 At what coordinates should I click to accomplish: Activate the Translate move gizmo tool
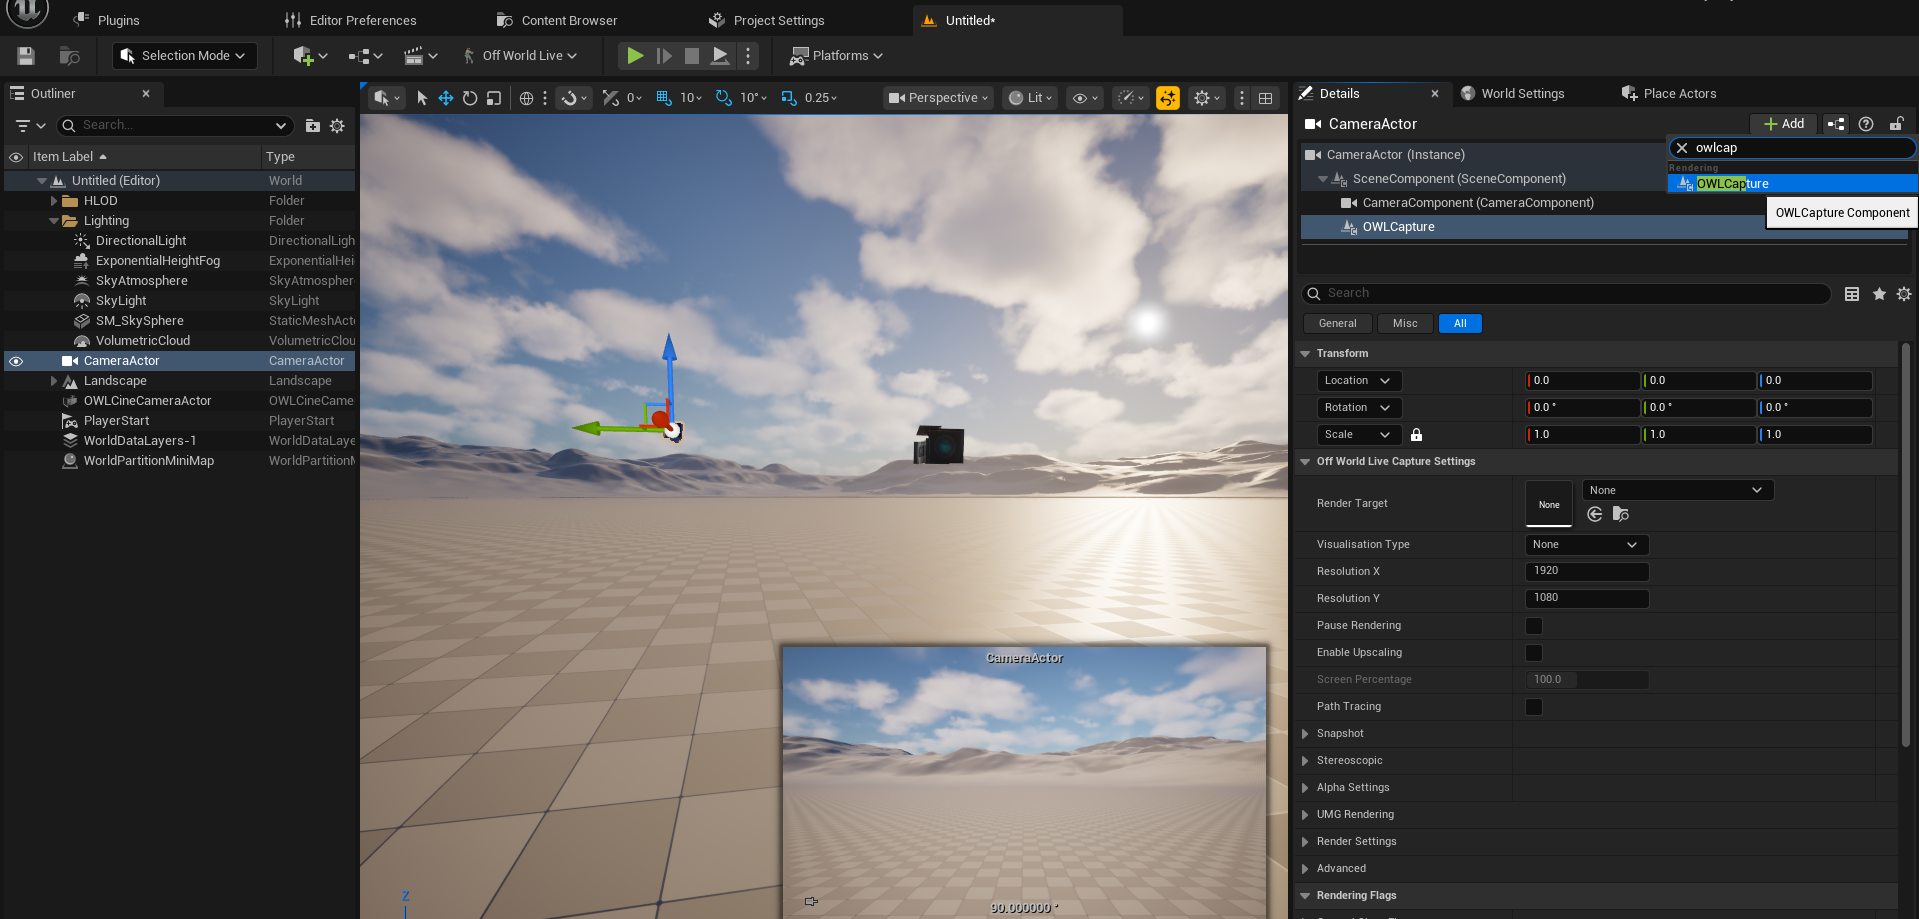point(446,98)
